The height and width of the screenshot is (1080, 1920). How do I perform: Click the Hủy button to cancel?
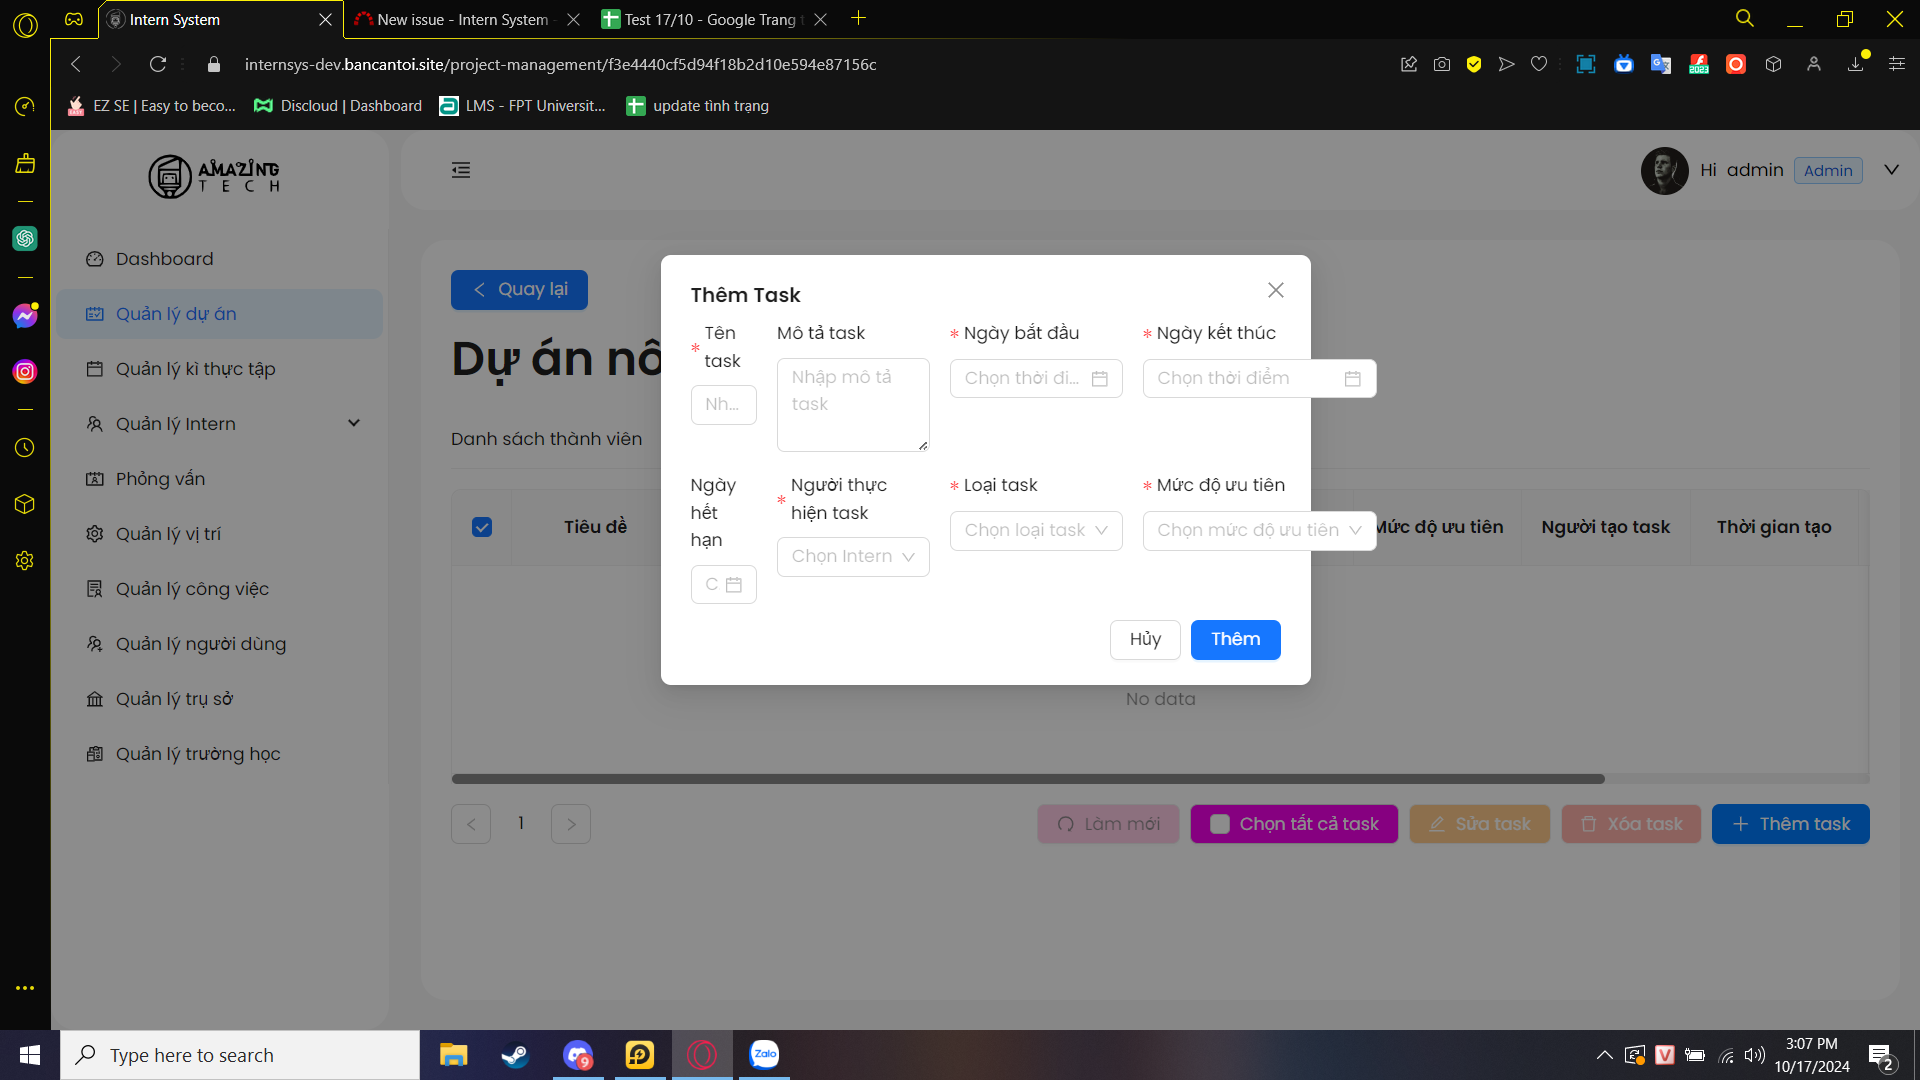1145,640
